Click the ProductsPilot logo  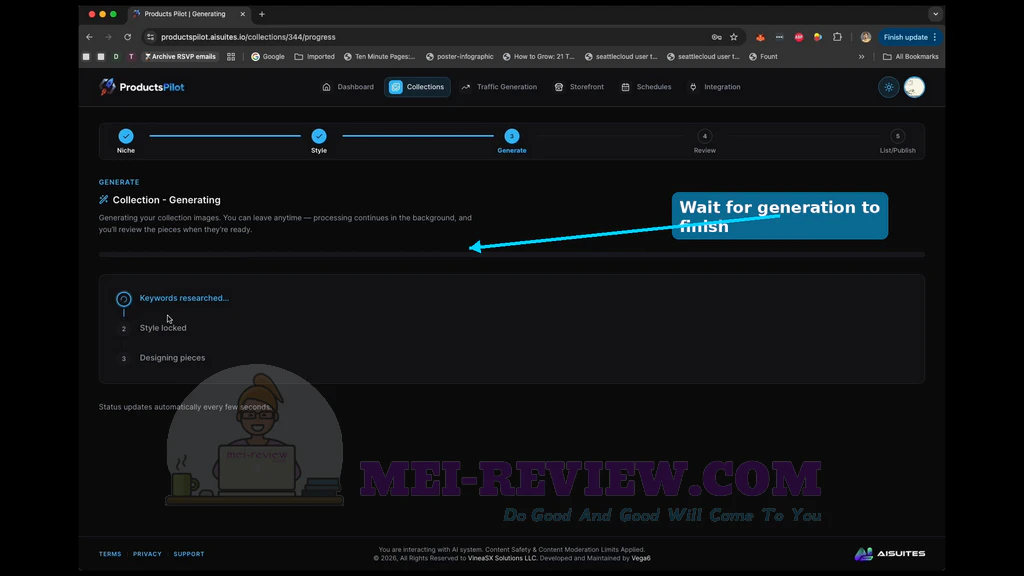pos(142,87)
